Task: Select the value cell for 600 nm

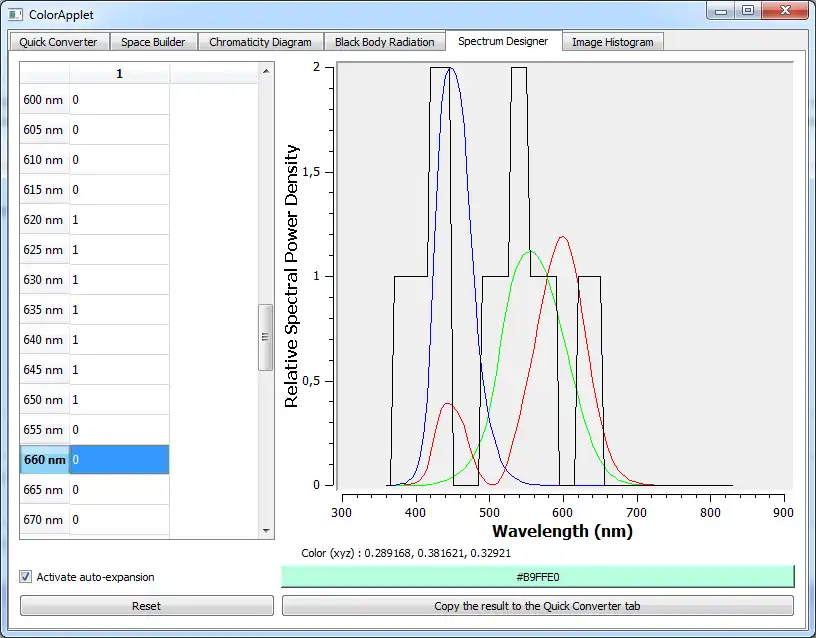Action: pyautogui.click(x=120, y=100)
